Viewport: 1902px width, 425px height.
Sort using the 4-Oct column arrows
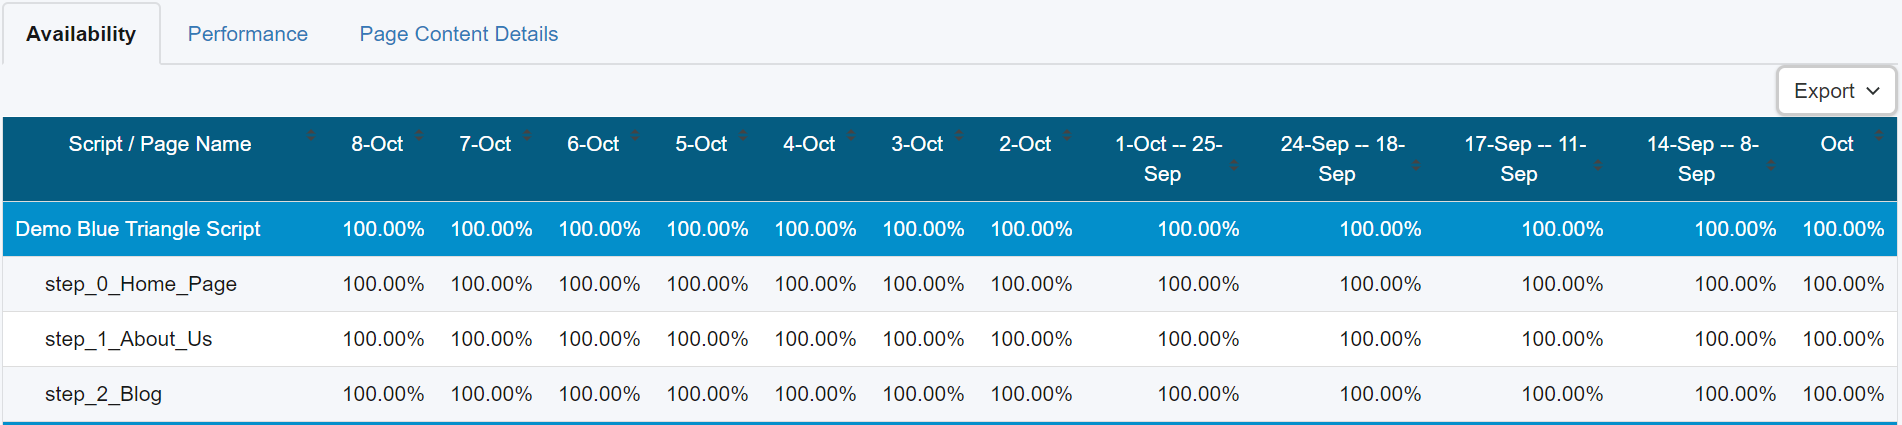(x=851, y=135)
